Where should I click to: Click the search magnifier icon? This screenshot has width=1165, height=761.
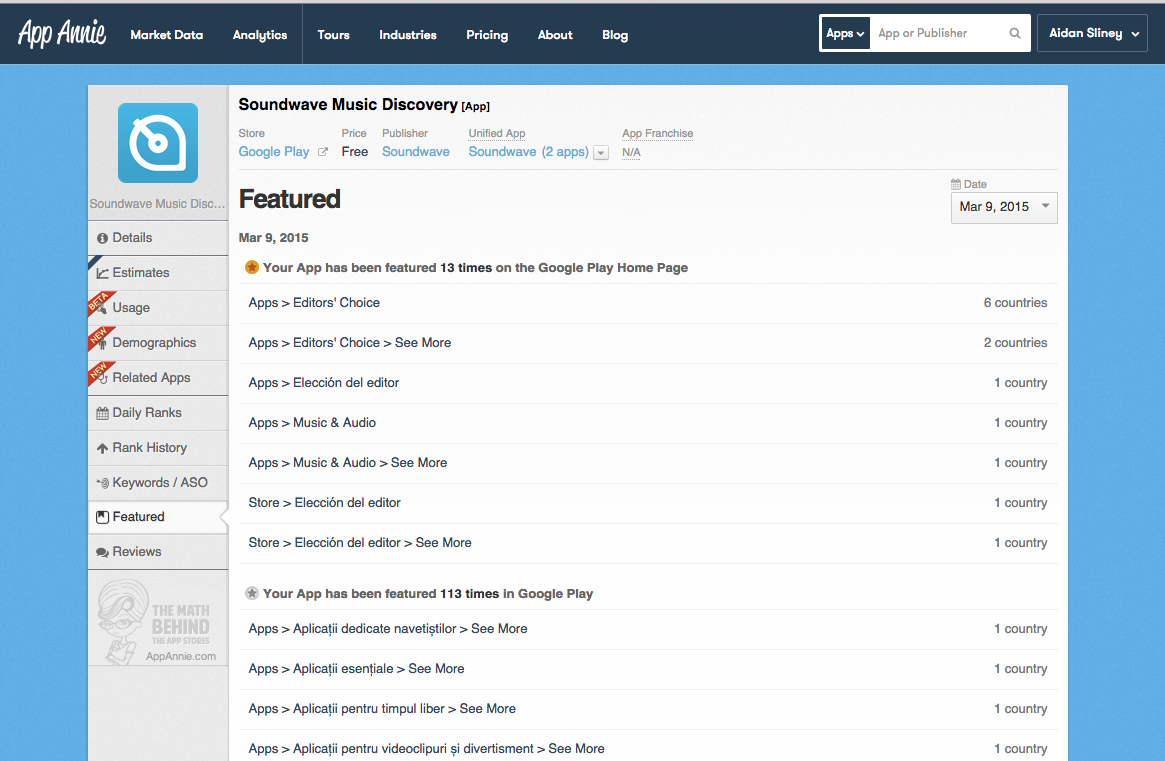pos(1015,33)
